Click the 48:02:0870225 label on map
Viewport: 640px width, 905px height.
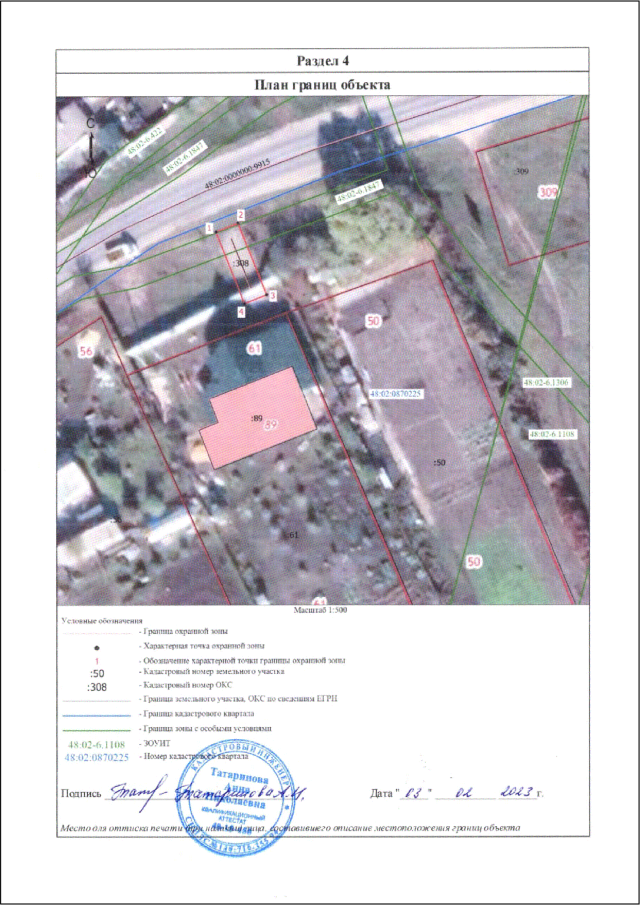[x=397, y=394]
